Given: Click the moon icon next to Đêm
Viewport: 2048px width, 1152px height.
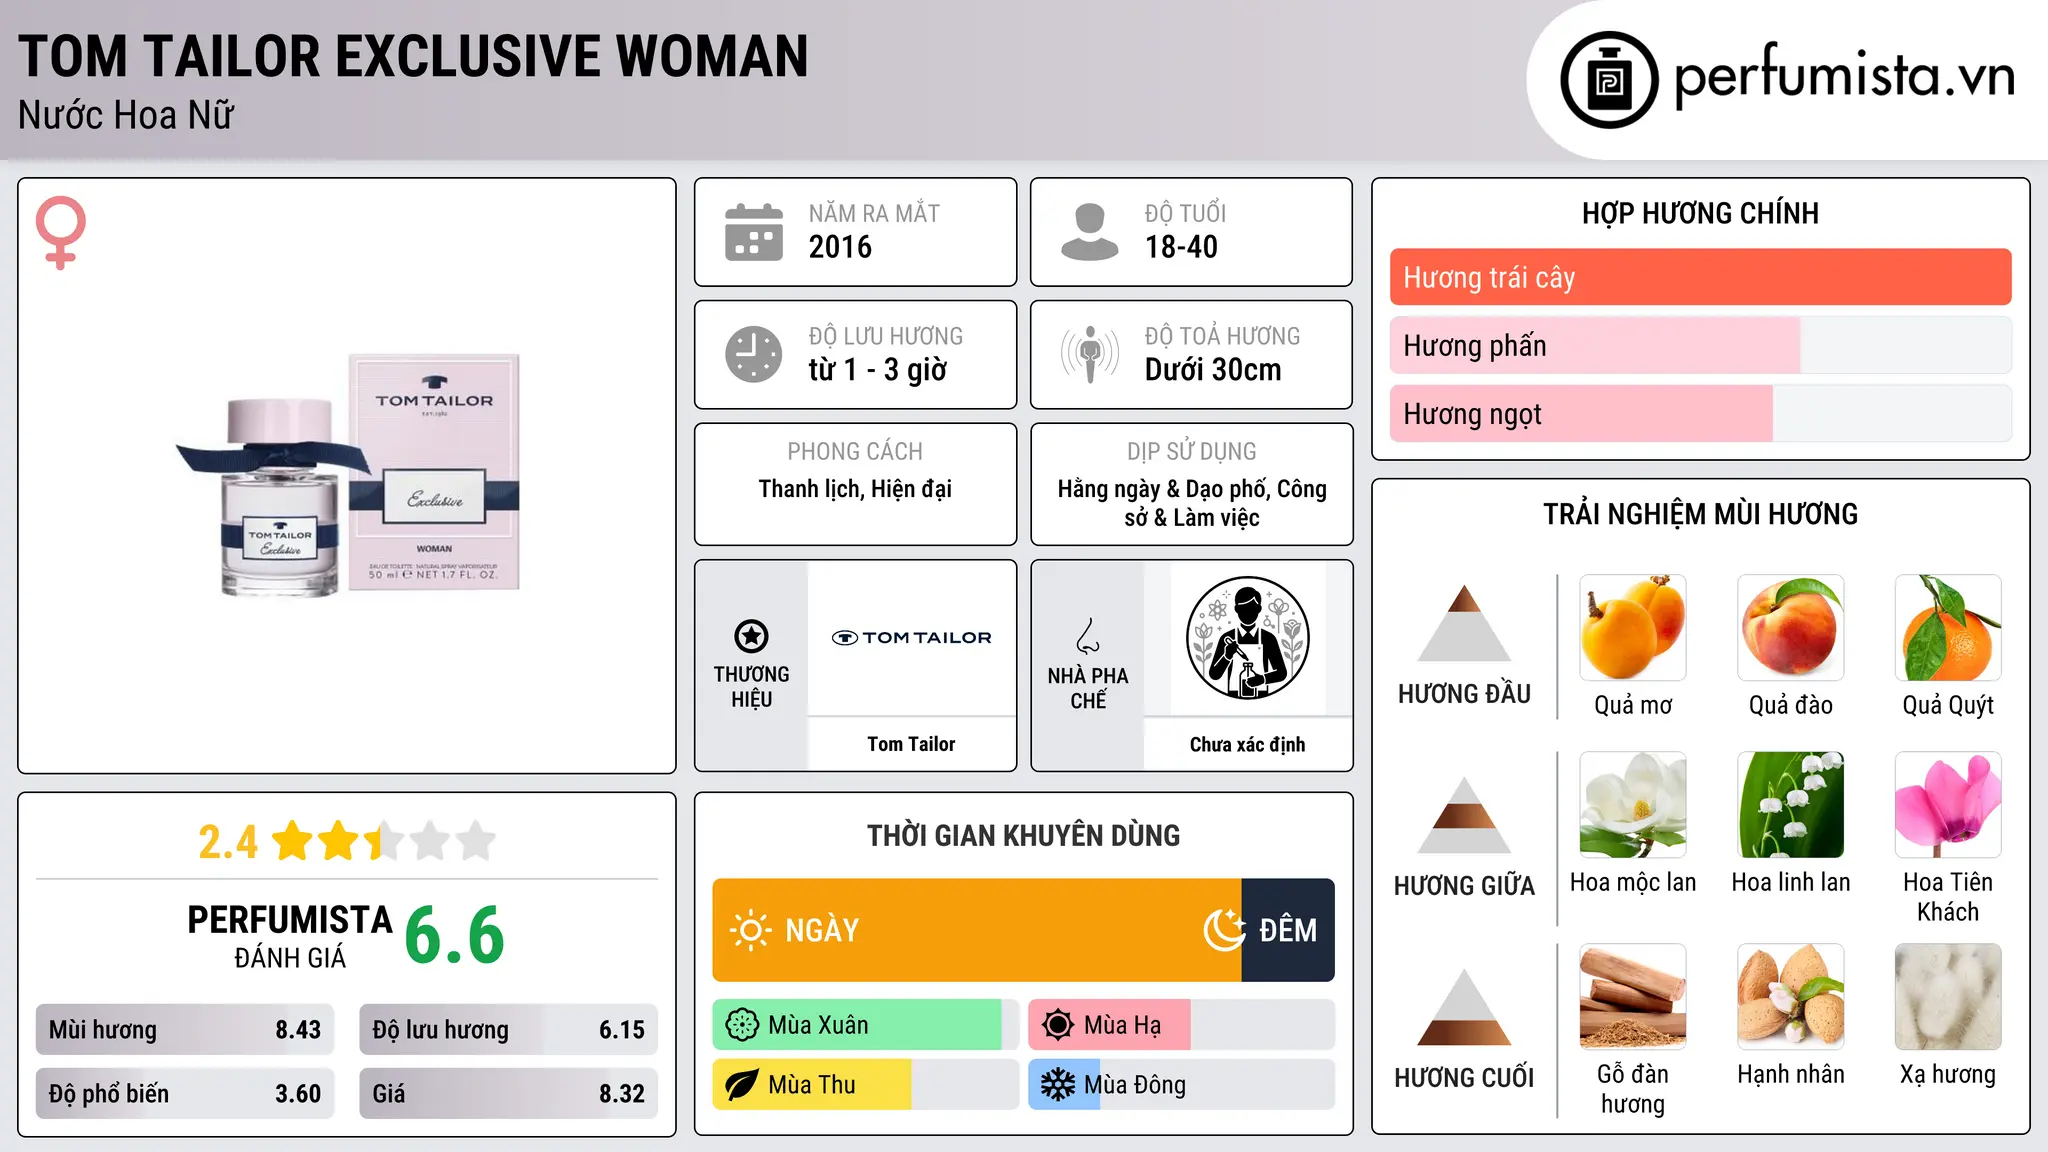Looking at the screenshot, I should [x=1225, y=930].
